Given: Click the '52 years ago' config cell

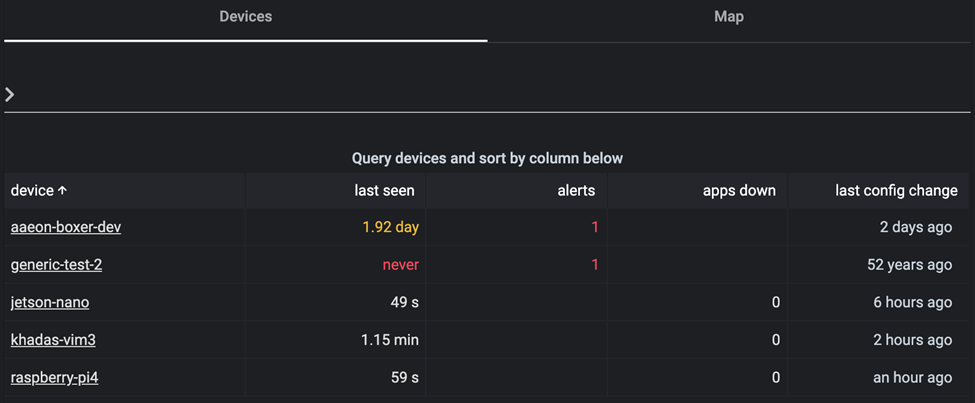Looking at the screenshot, I should click(x=910, y=265).
